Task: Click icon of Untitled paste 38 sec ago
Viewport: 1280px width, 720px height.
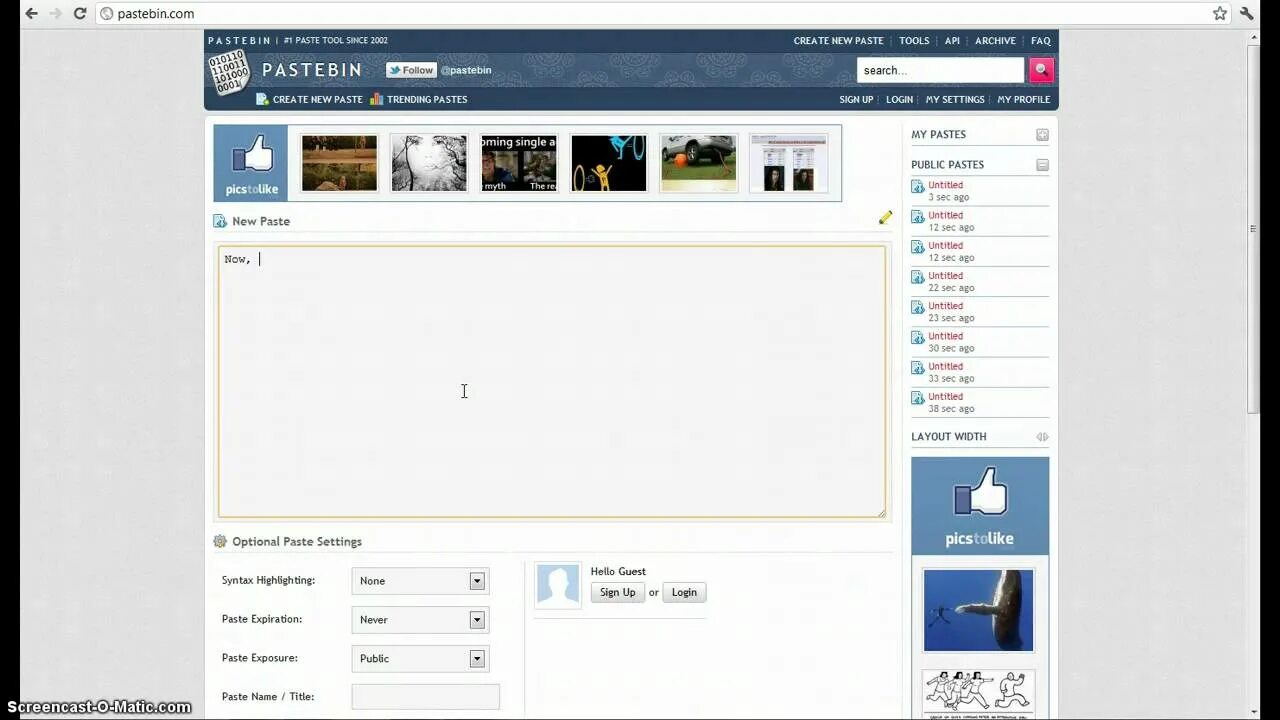Action: tap(917, 398)
